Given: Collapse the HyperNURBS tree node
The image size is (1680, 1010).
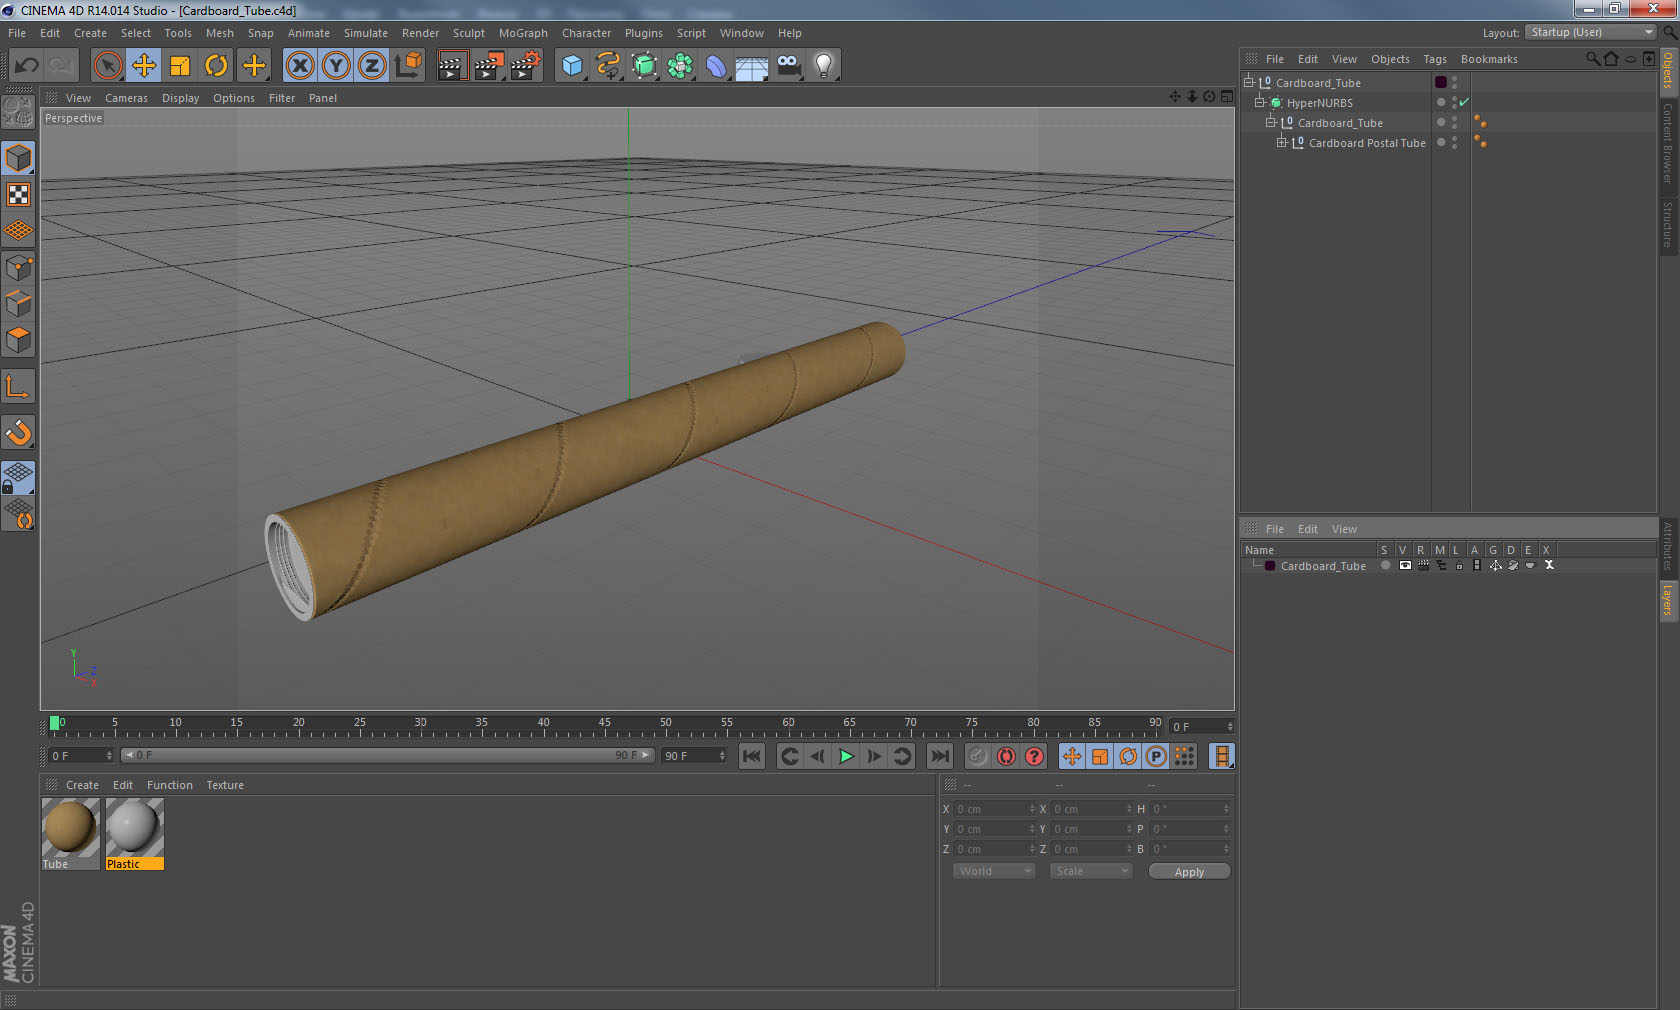Looking at the screenshot, I should 1260,102.
